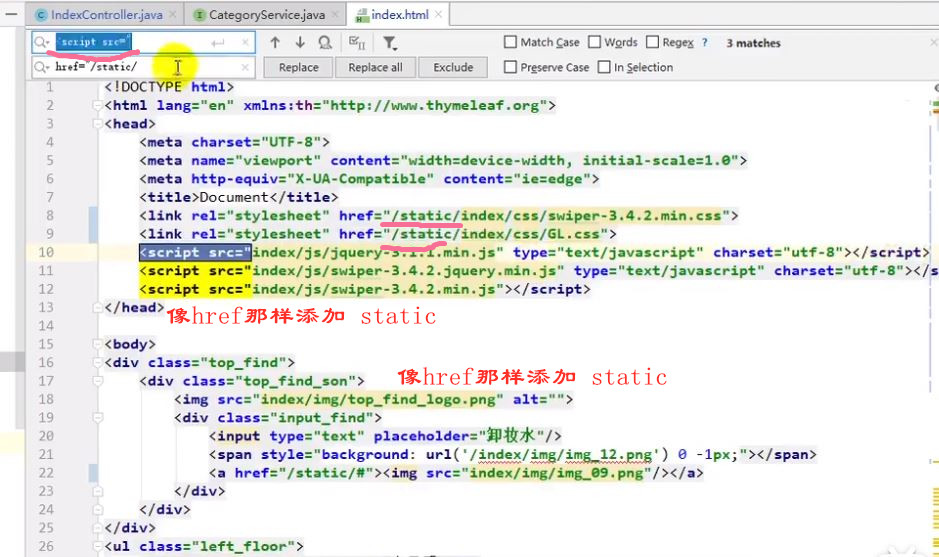This screenshot has height=557, width=939.
Task: Toggle the Match Case checkbox
Action: (510, 42)
